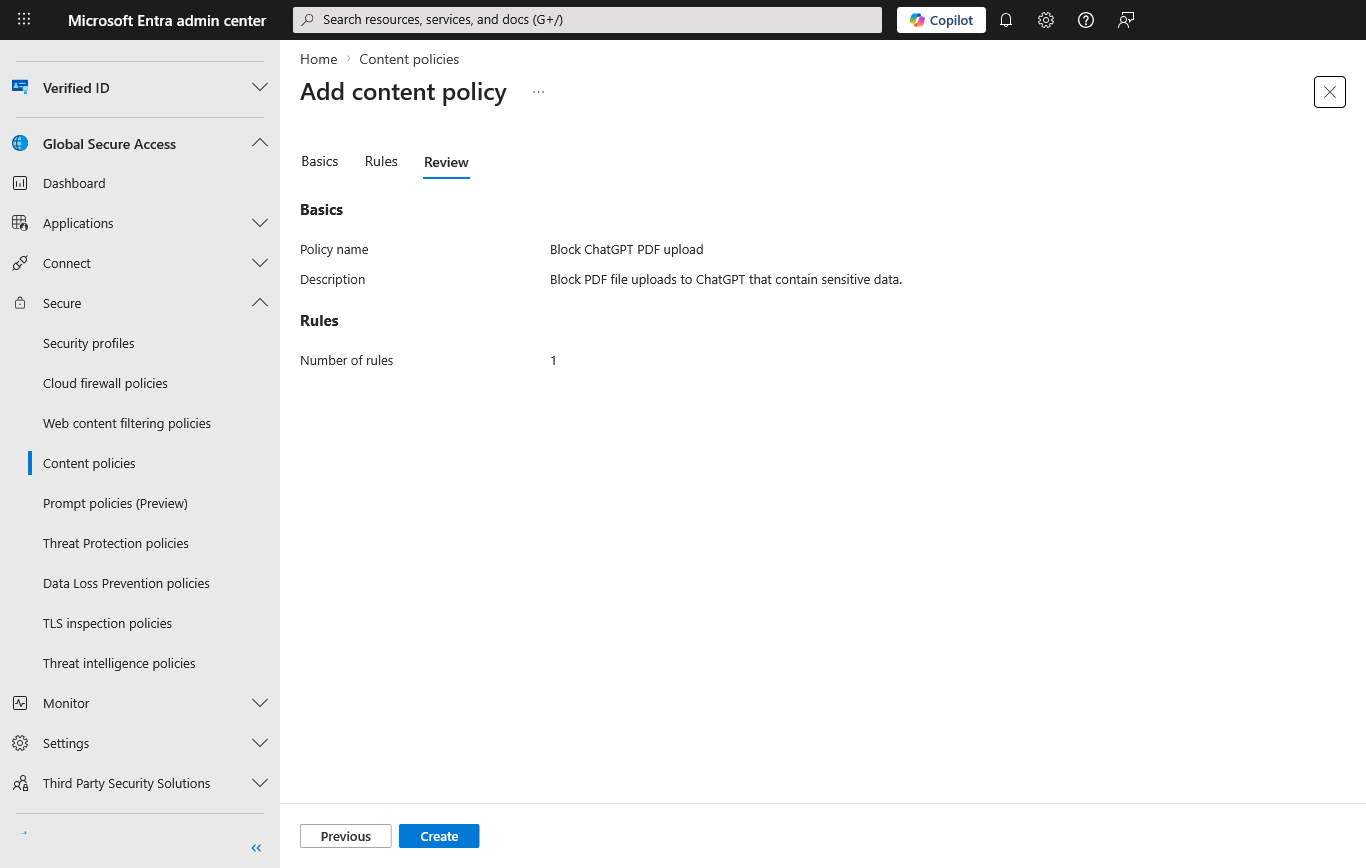Click Third Party Security Solutions icon
1366x868 pixels.
click(x=20, y=783)
